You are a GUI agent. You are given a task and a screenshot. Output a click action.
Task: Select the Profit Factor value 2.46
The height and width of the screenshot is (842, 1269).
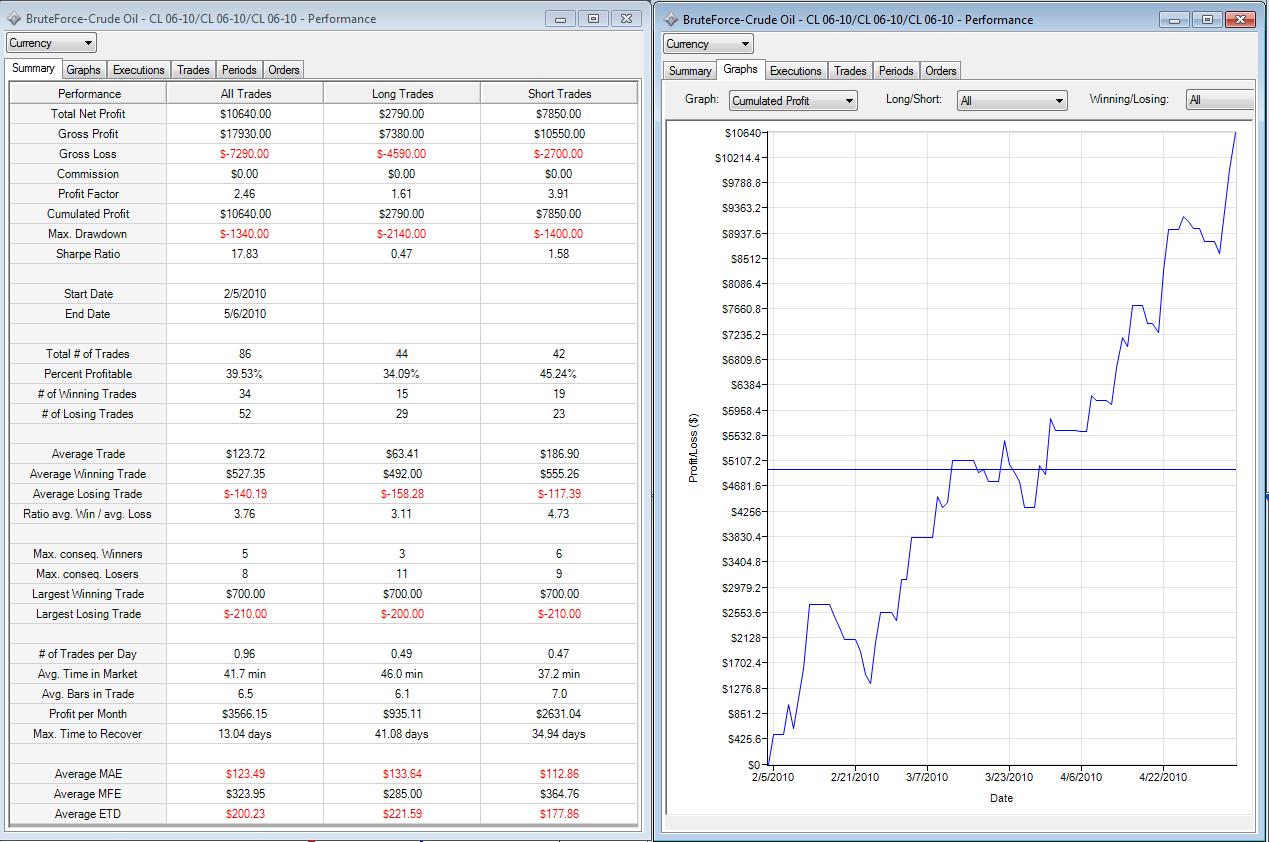click(245, 194)
